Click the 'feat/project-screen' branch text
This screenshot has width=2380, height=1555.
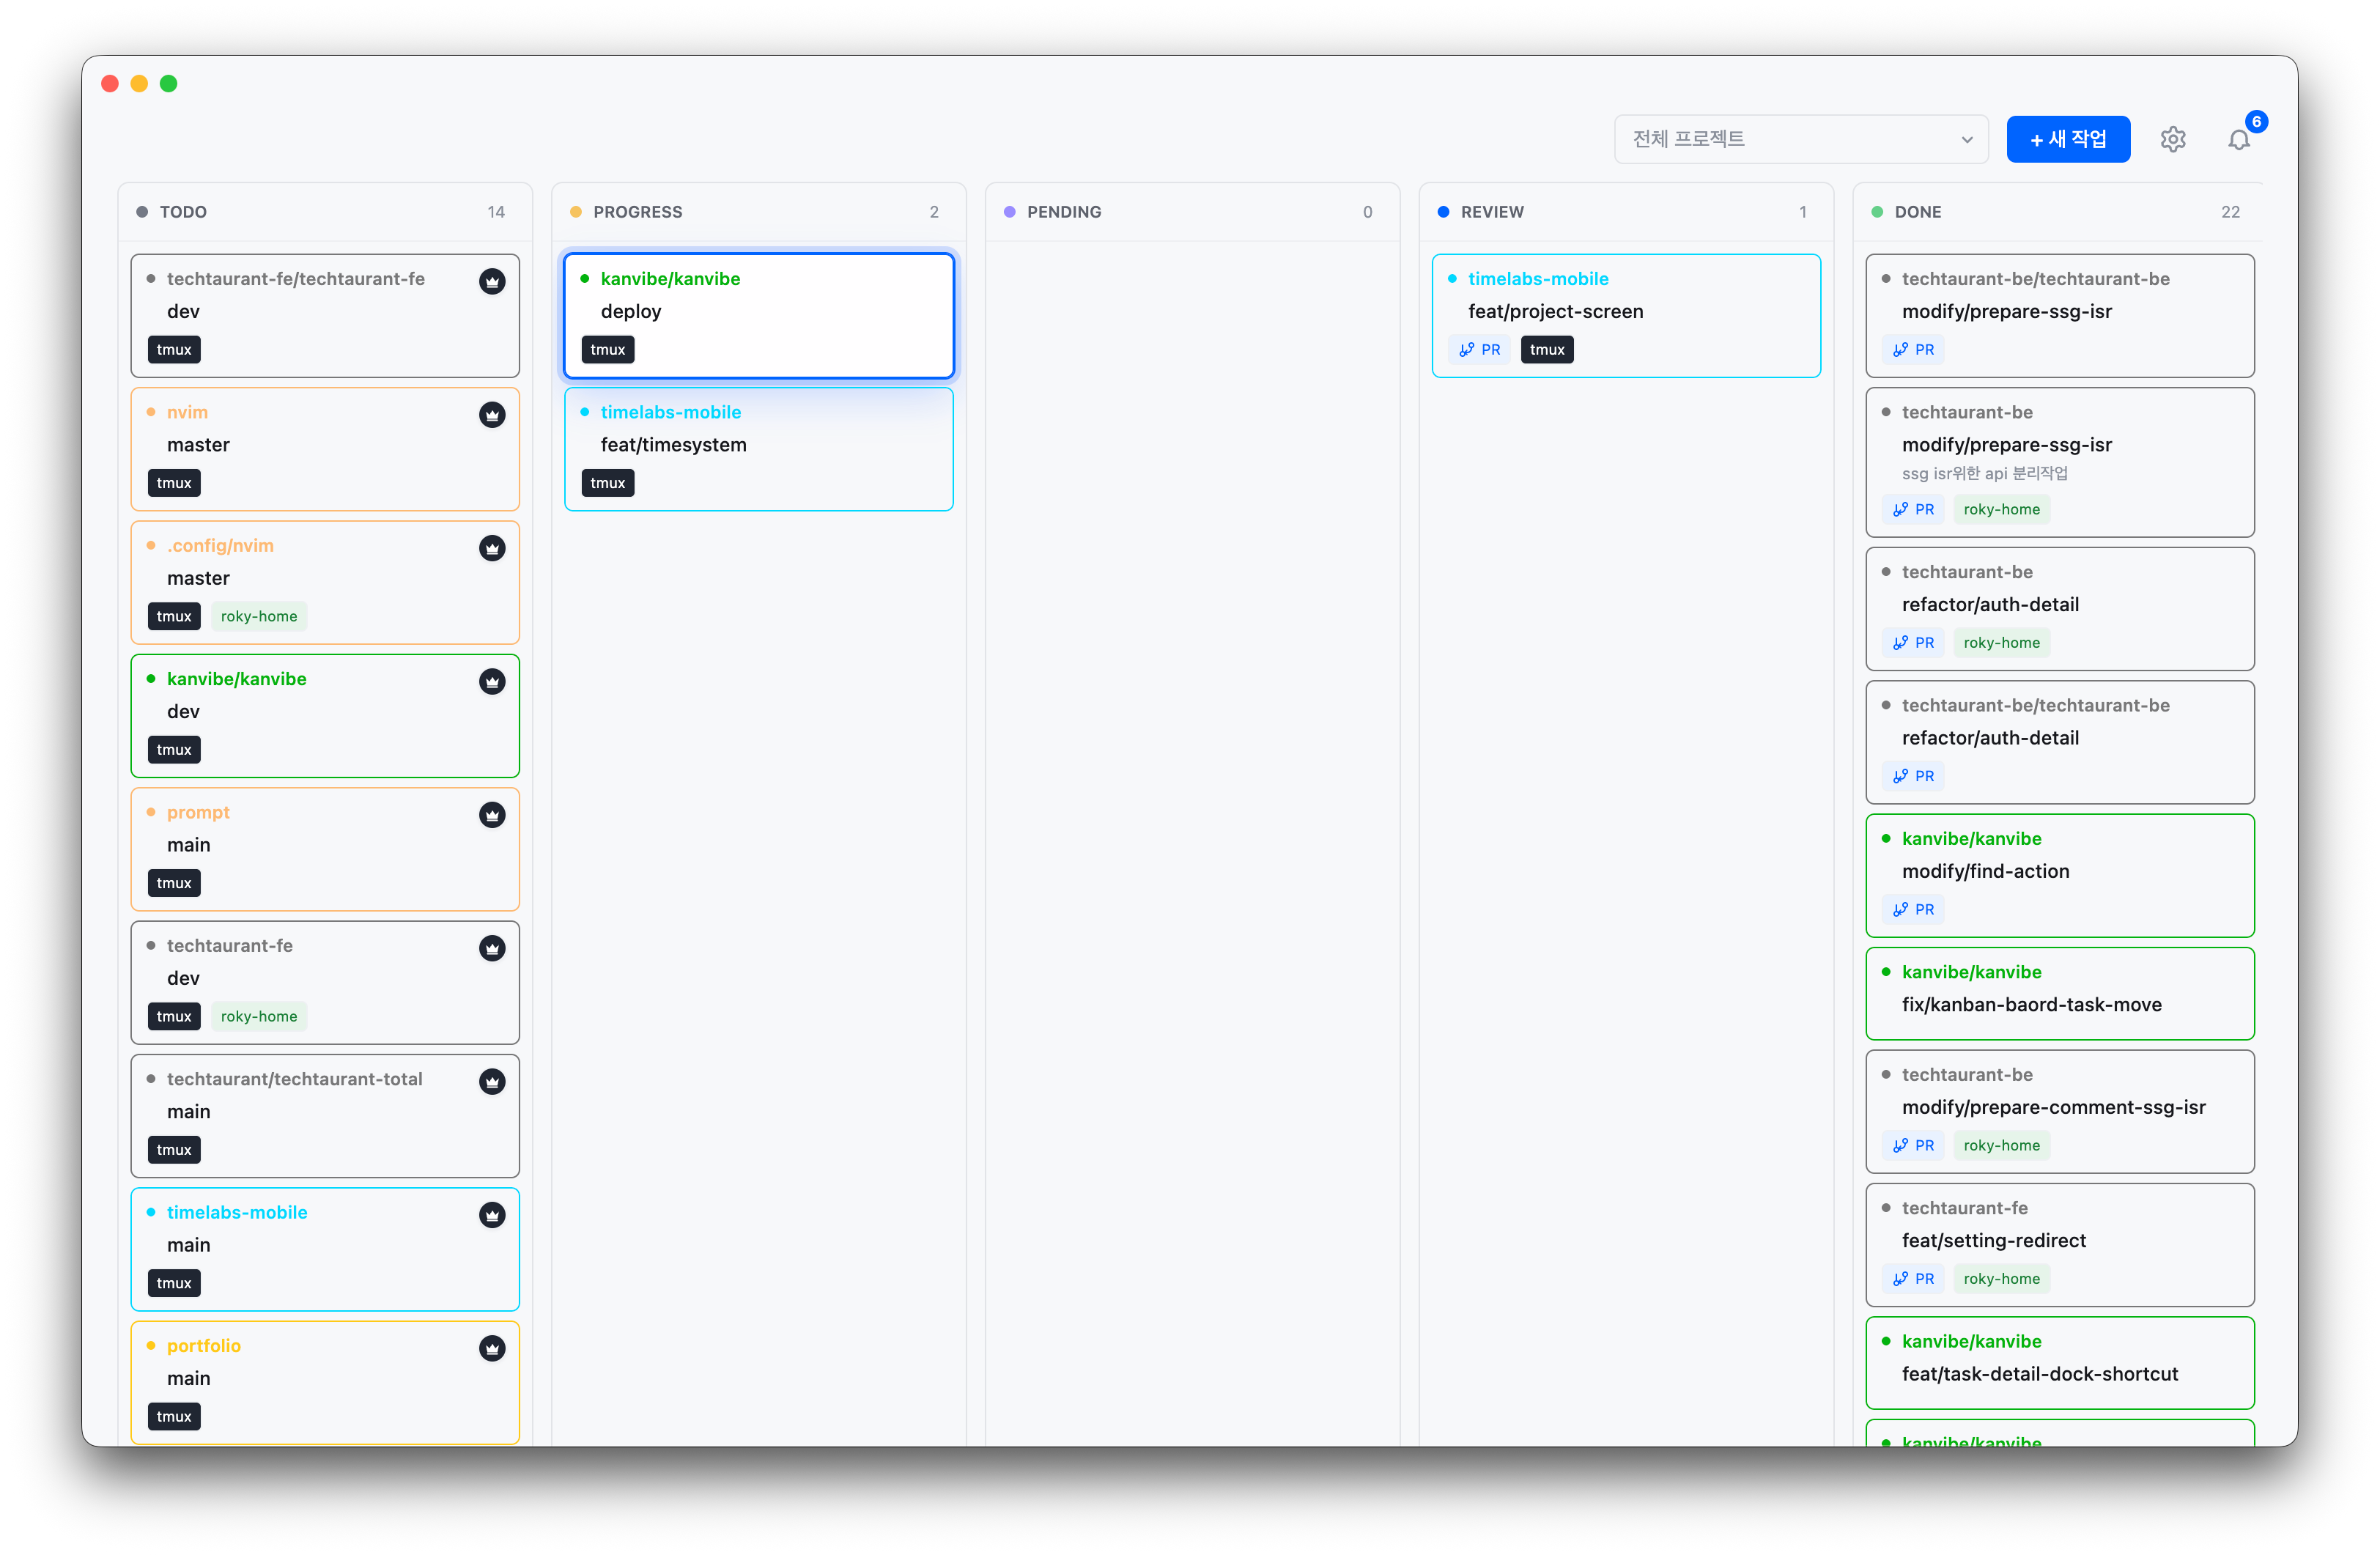pyautogui.click(x=1555, y=311)
